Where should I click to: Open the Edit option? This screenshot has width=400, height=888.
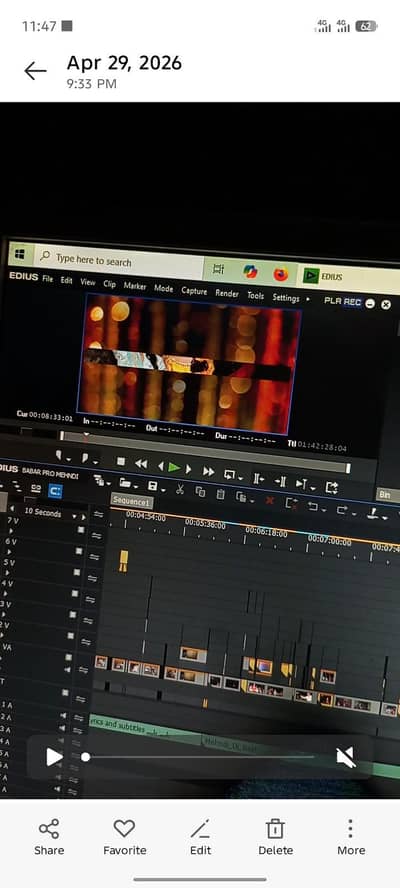(x=200, y=836)
